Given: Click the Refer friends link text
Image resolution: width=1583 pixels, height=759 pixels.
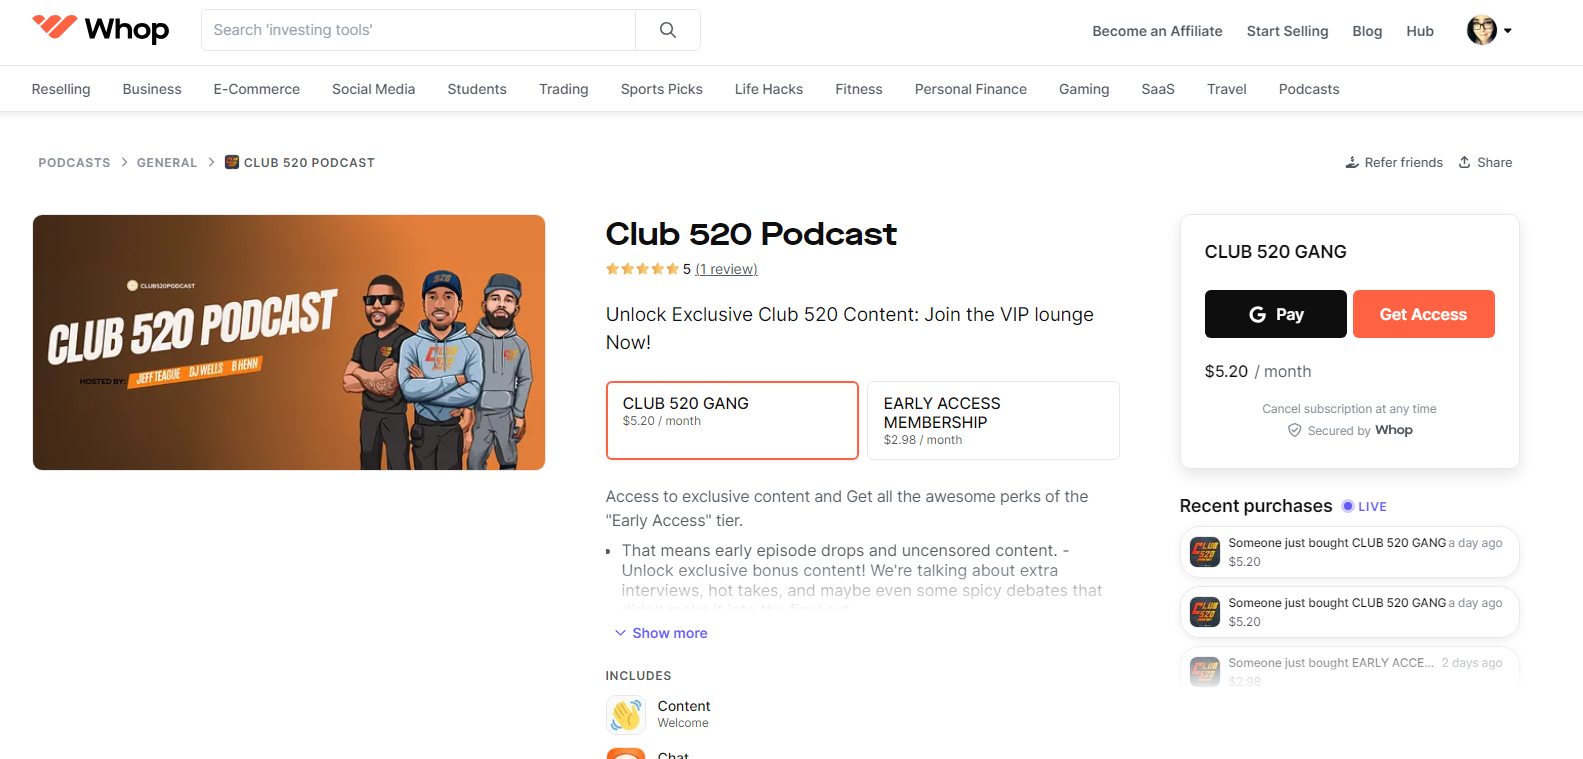Looking at the screenshot, I should pyautogui.click(x=1404, y=162).
